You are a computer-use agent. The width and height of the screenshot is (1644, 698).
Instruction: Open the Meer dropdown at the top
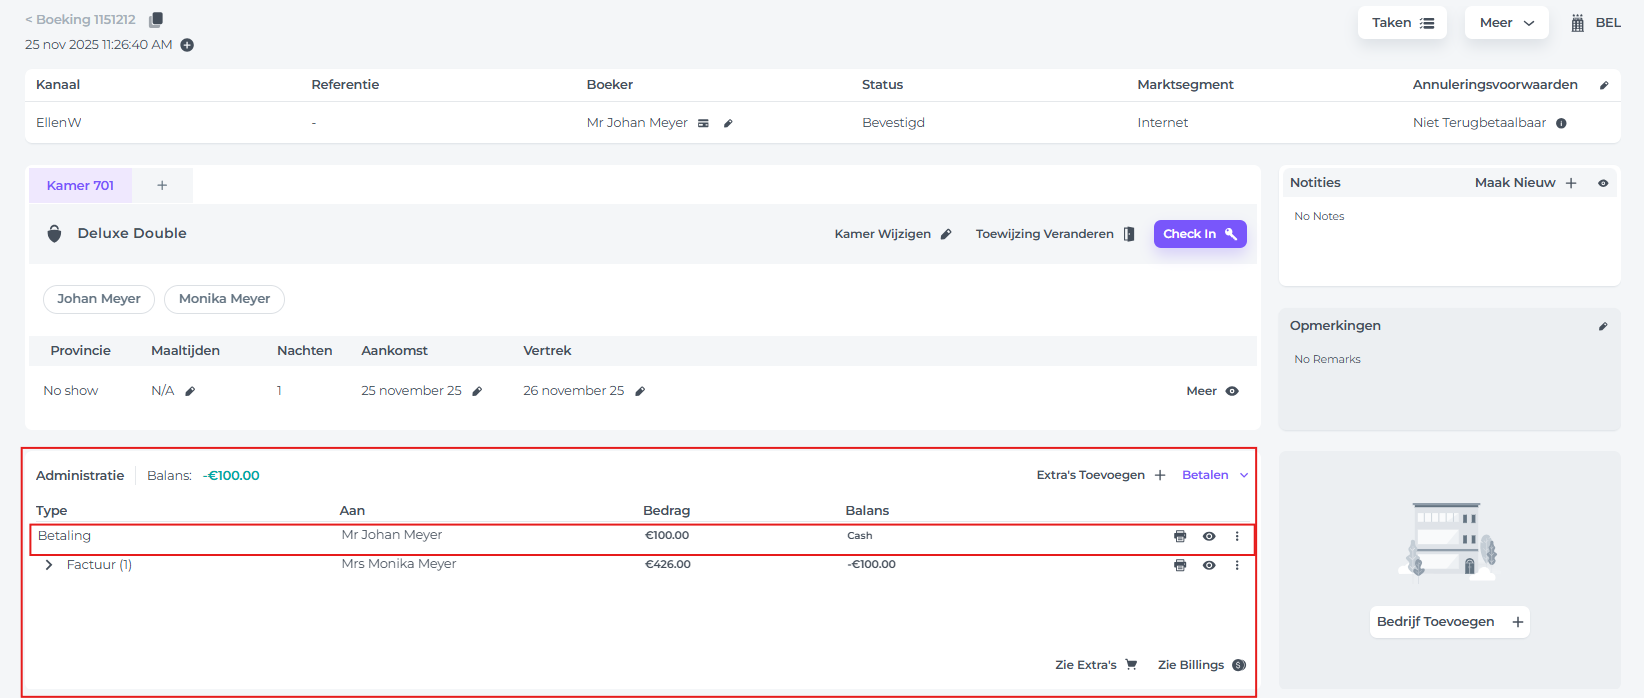(x=1506, y=23)
